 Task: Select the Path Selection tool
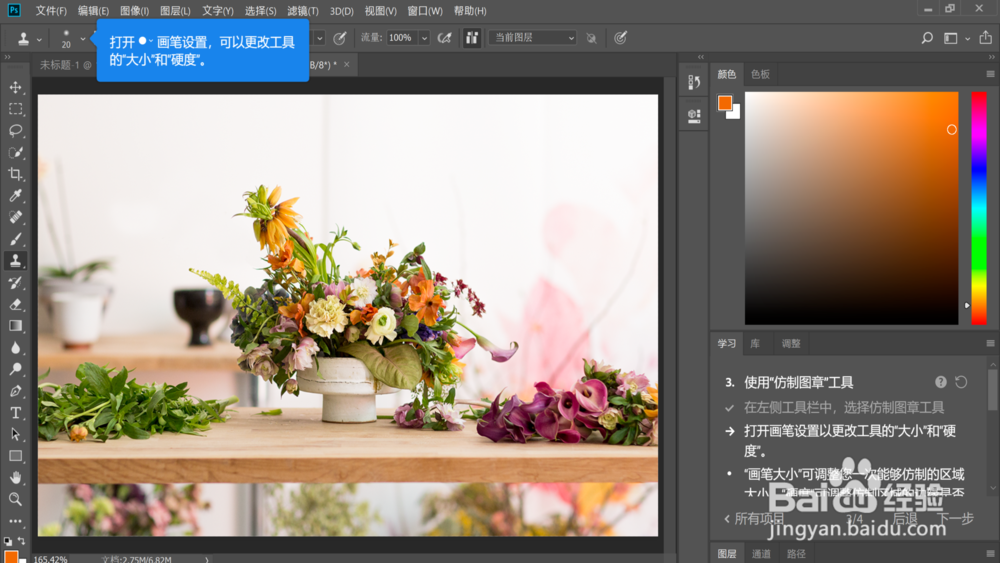(15, 434)
